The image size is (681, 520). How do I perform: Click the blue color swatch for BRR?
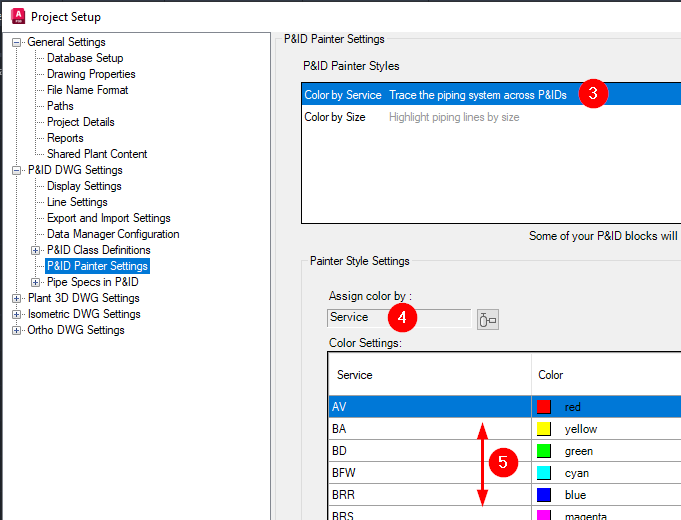pos(544,494)
